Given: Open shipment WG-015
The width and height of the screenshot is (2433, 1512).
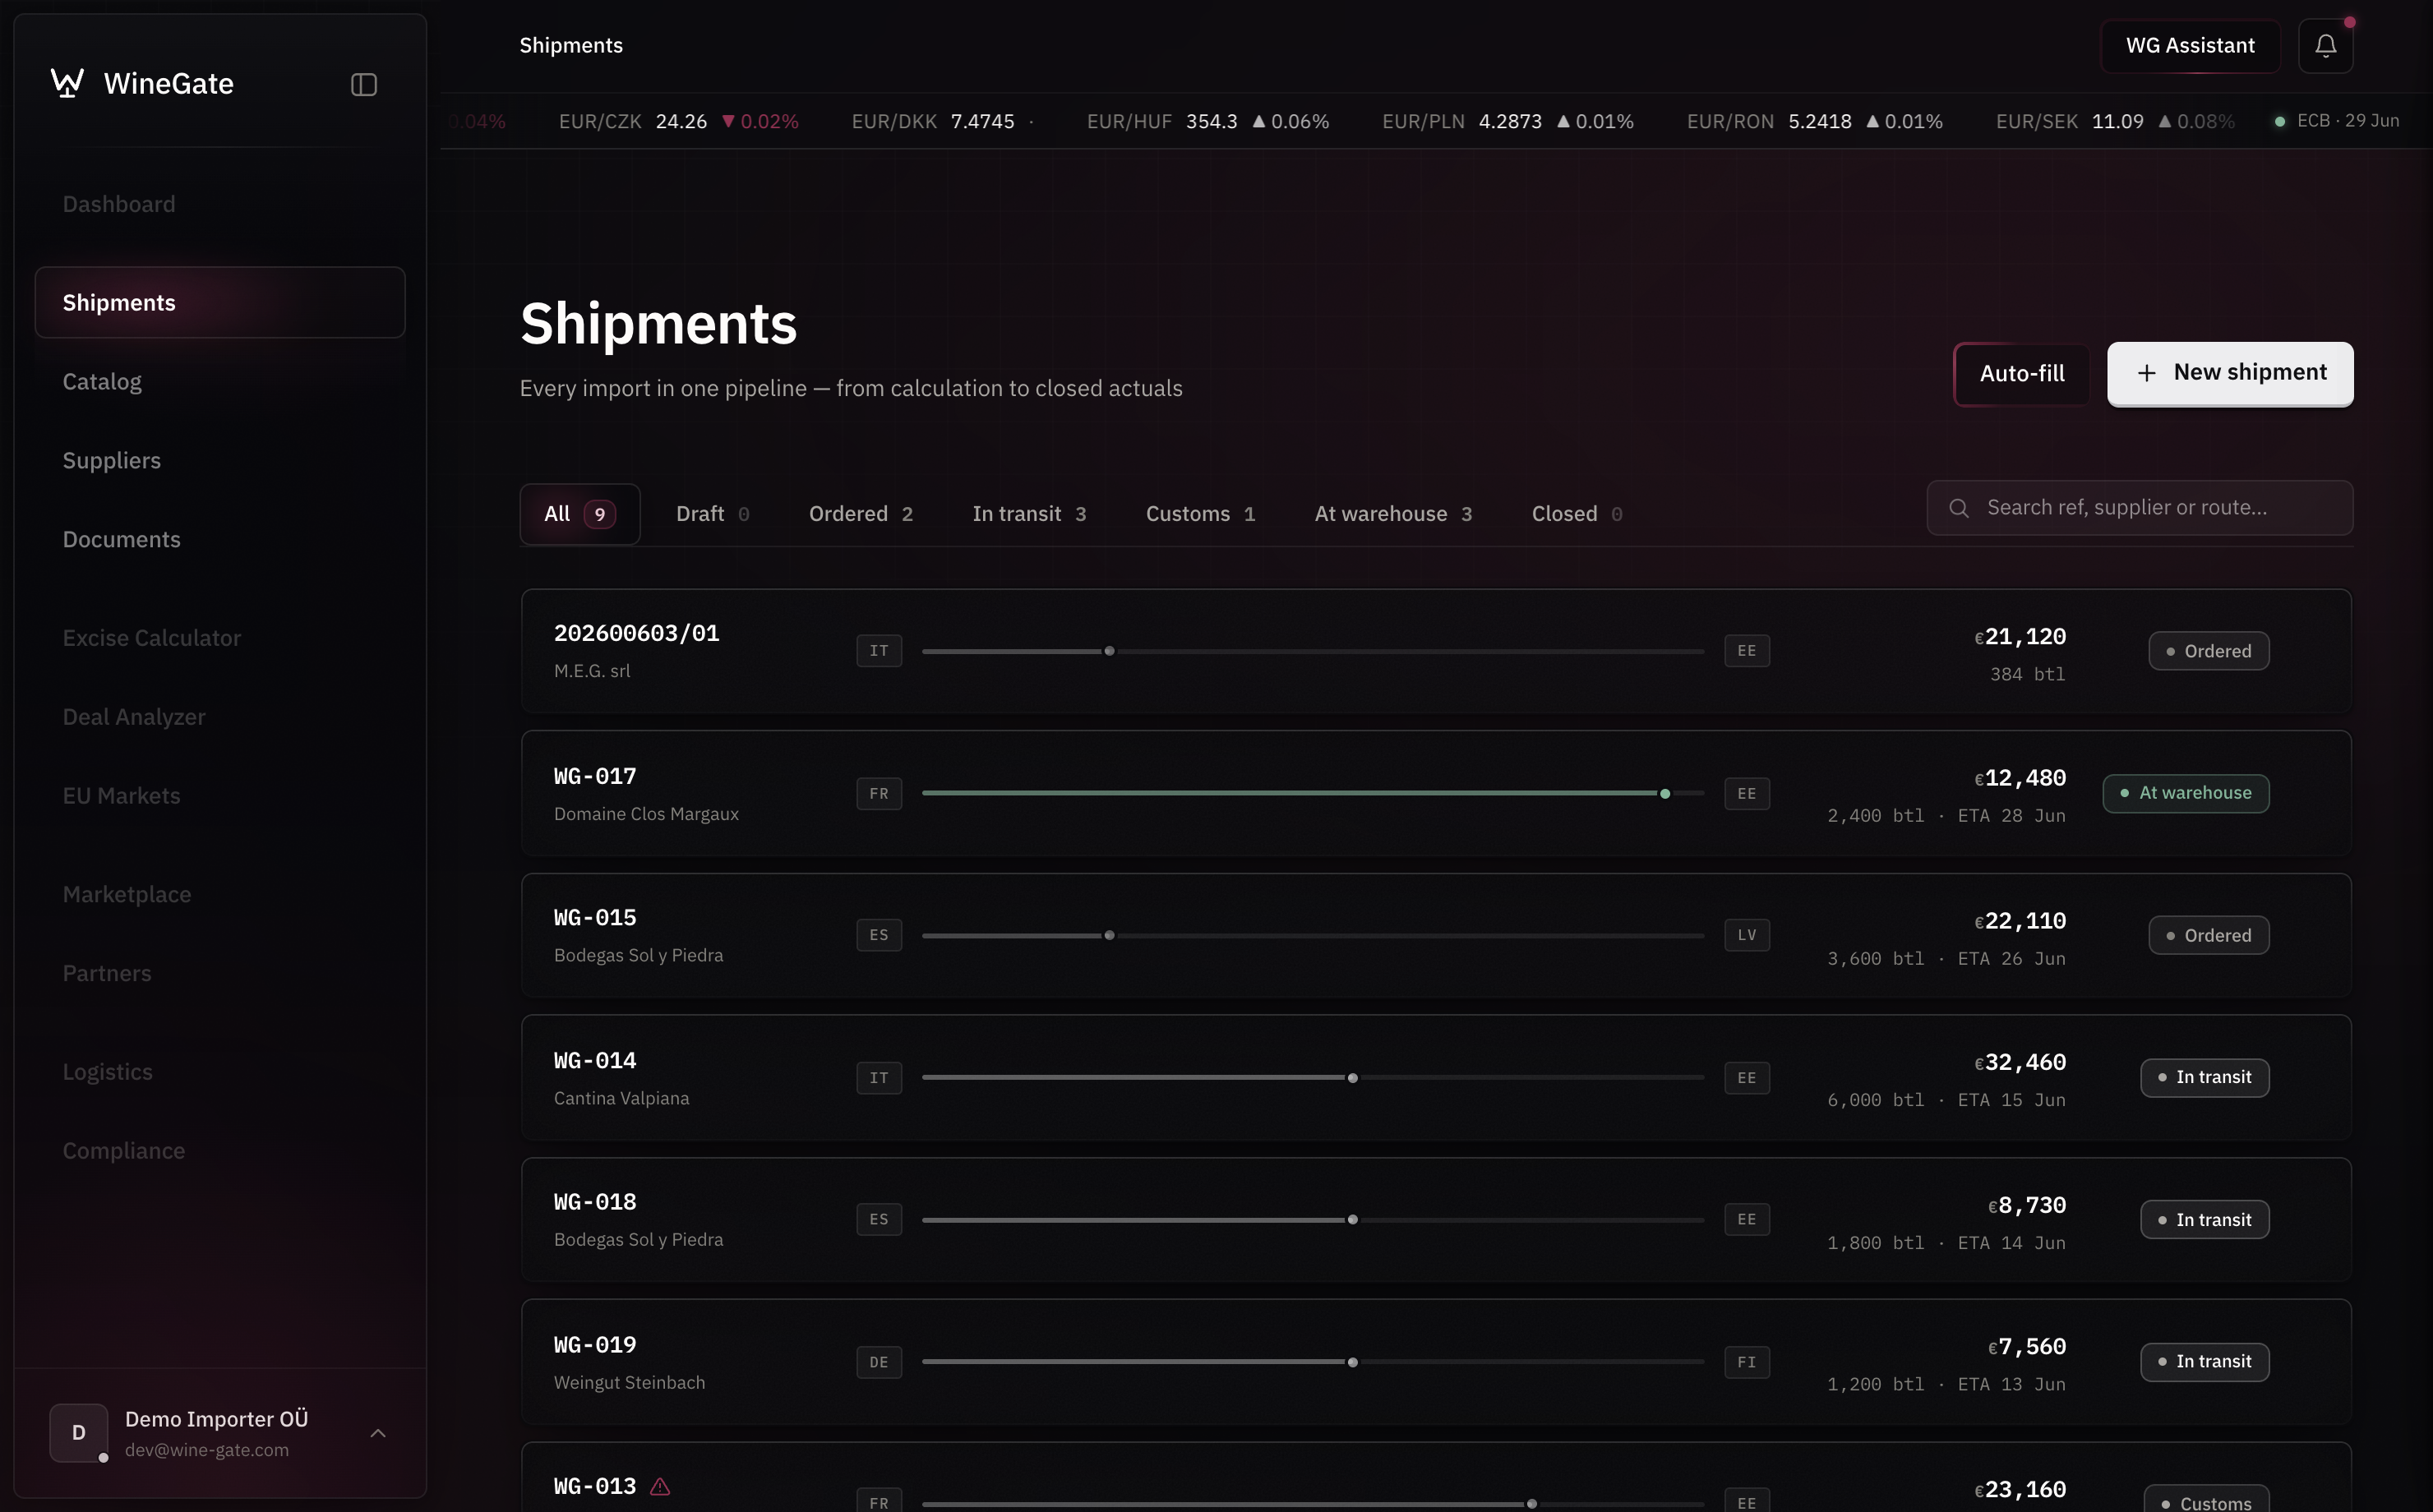Looking at the screenshot, I should tap(1436, 936).
